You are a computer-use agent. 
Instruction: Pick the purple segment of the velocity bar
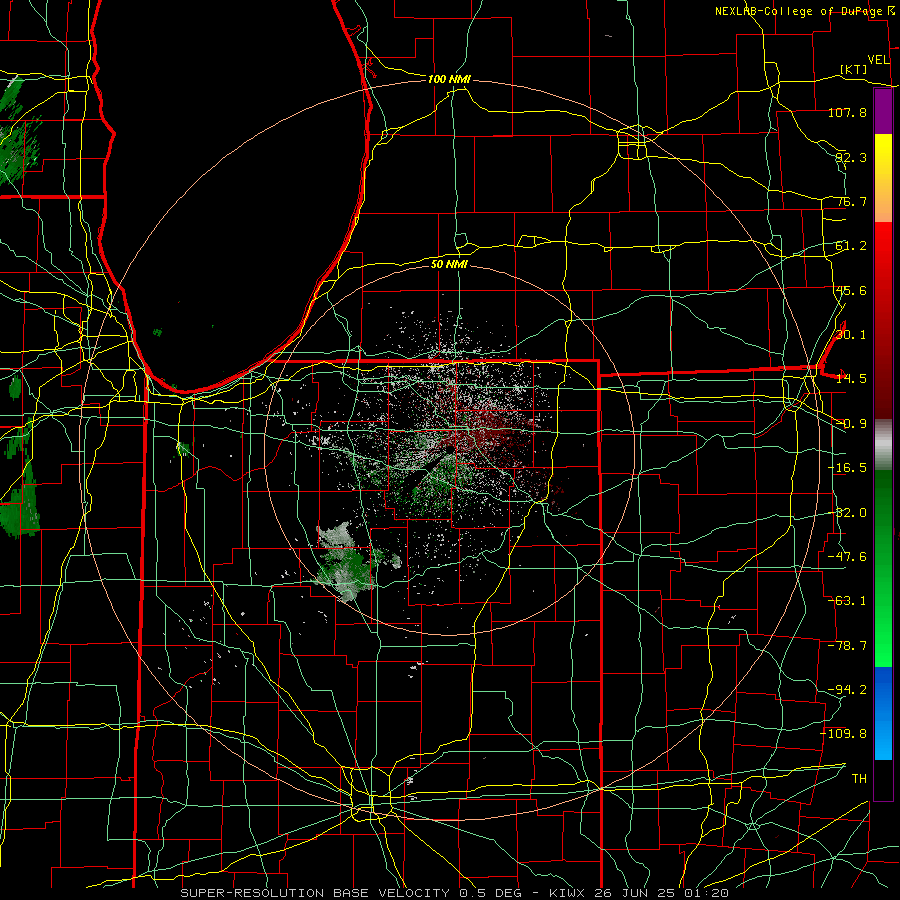click(x=883, y=112)
